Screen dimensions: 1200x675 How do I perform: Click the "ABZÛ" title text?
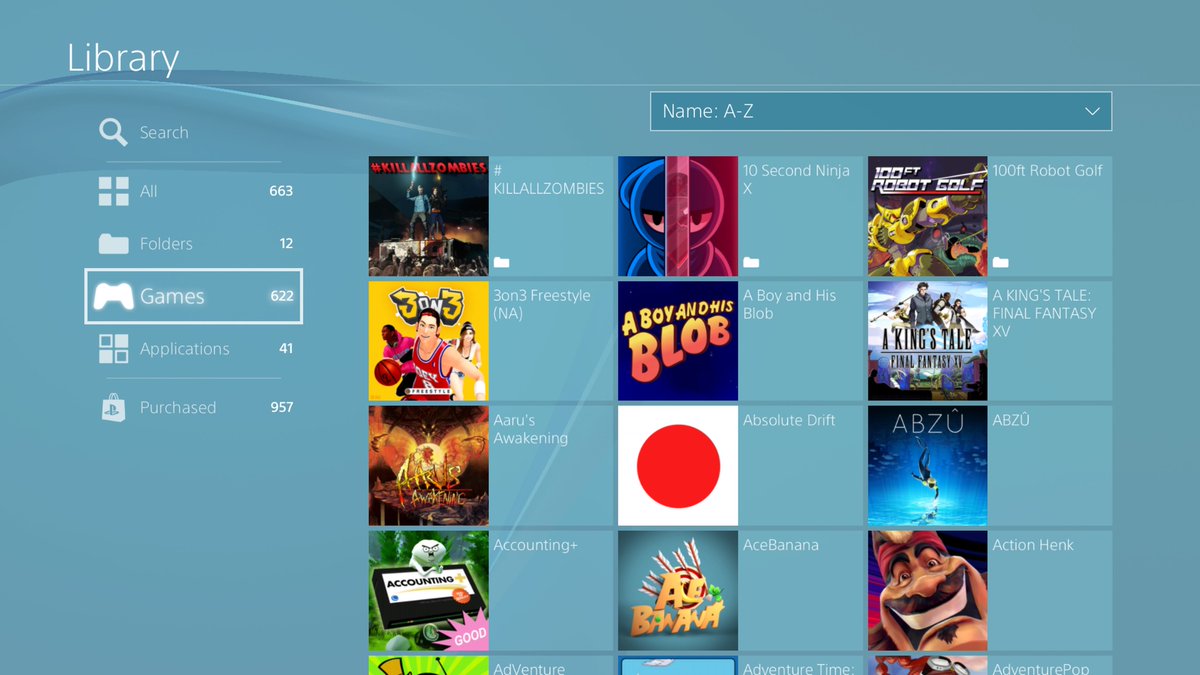pyautogui.click(x=1011, y=420)
